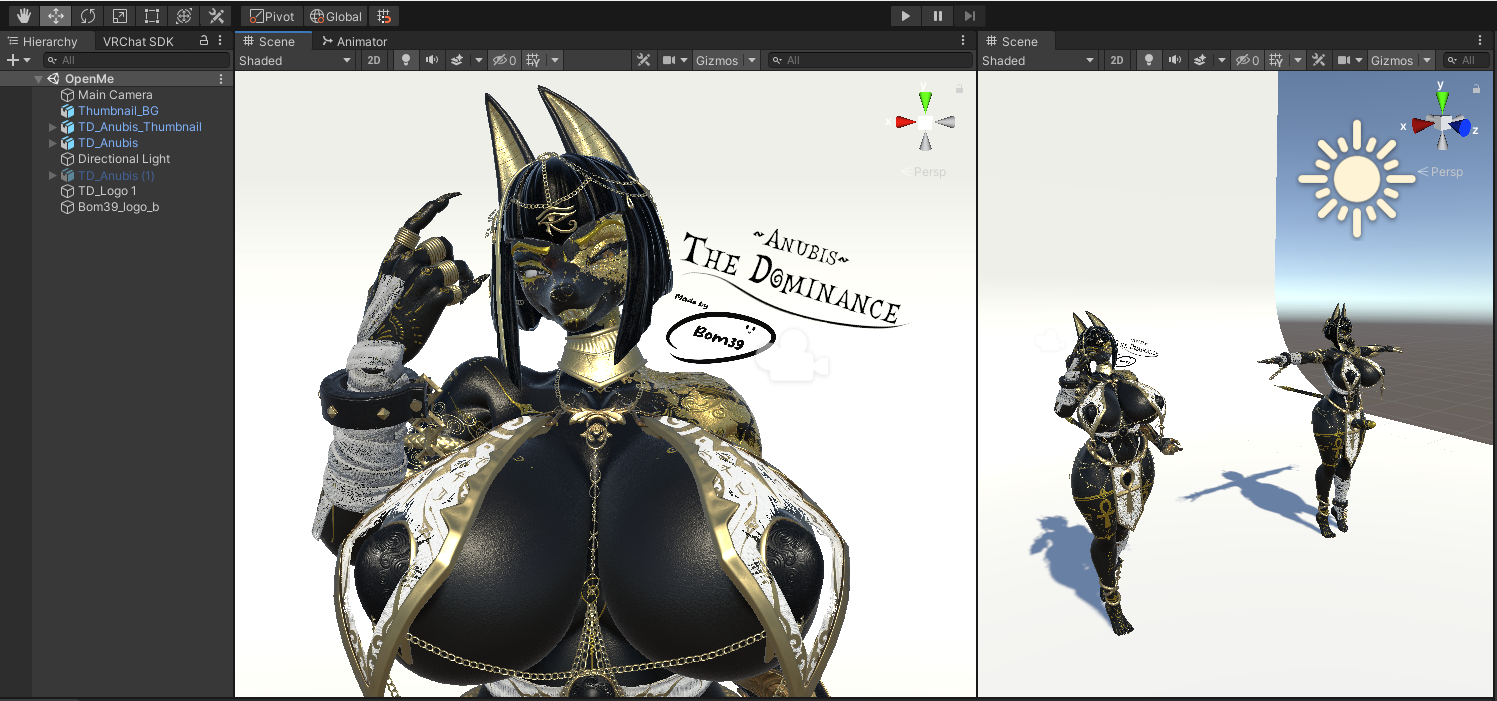Expand the TD_Anubis_Thumbnail object

click(53, 127)
